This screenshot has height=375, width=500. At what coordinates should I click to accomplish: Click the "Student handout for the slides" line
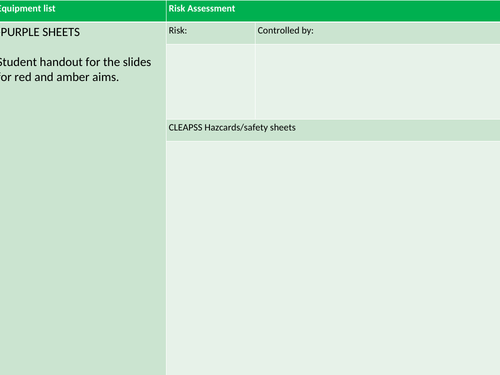[75, 62]
